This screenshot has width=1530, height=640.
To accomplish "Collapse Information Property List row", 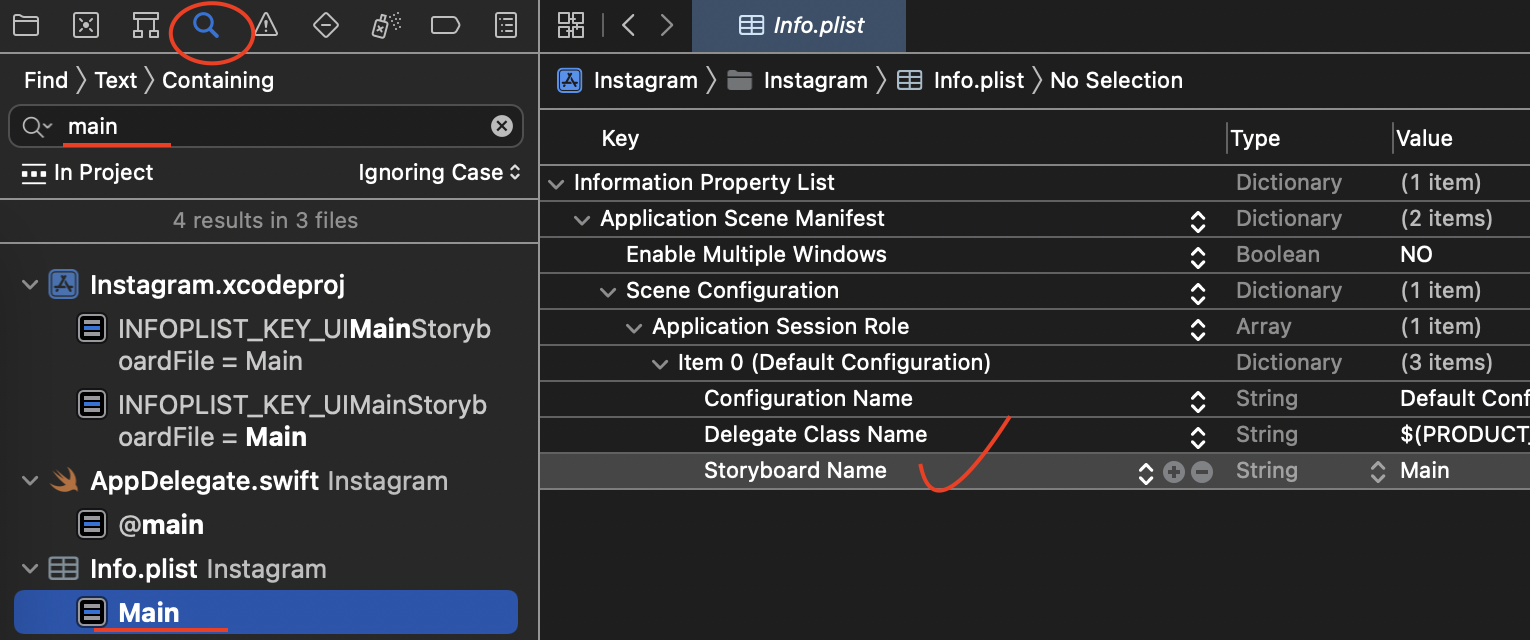I will pyautogui.click(x=556, y=183).
